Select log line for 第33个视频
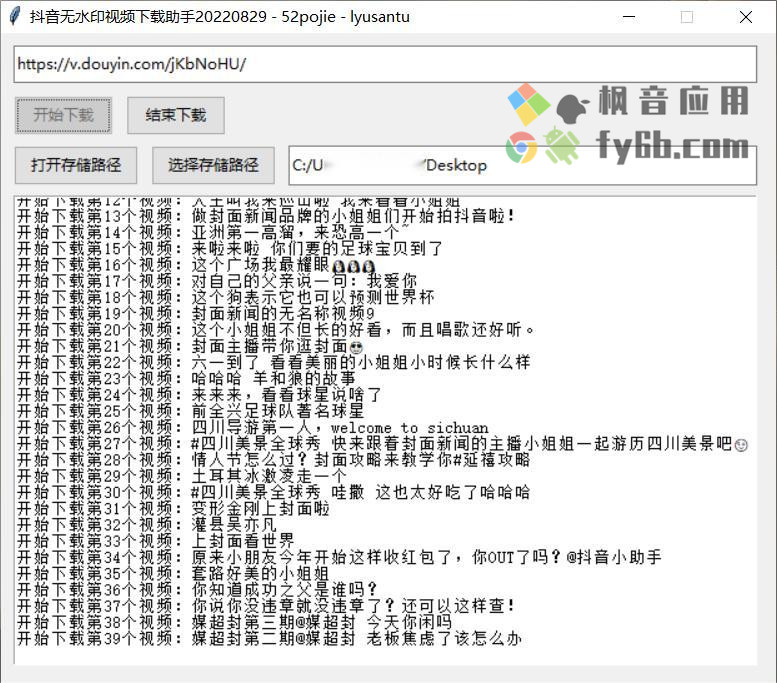Viewport: 777px width, 683px height. point(156,541)
